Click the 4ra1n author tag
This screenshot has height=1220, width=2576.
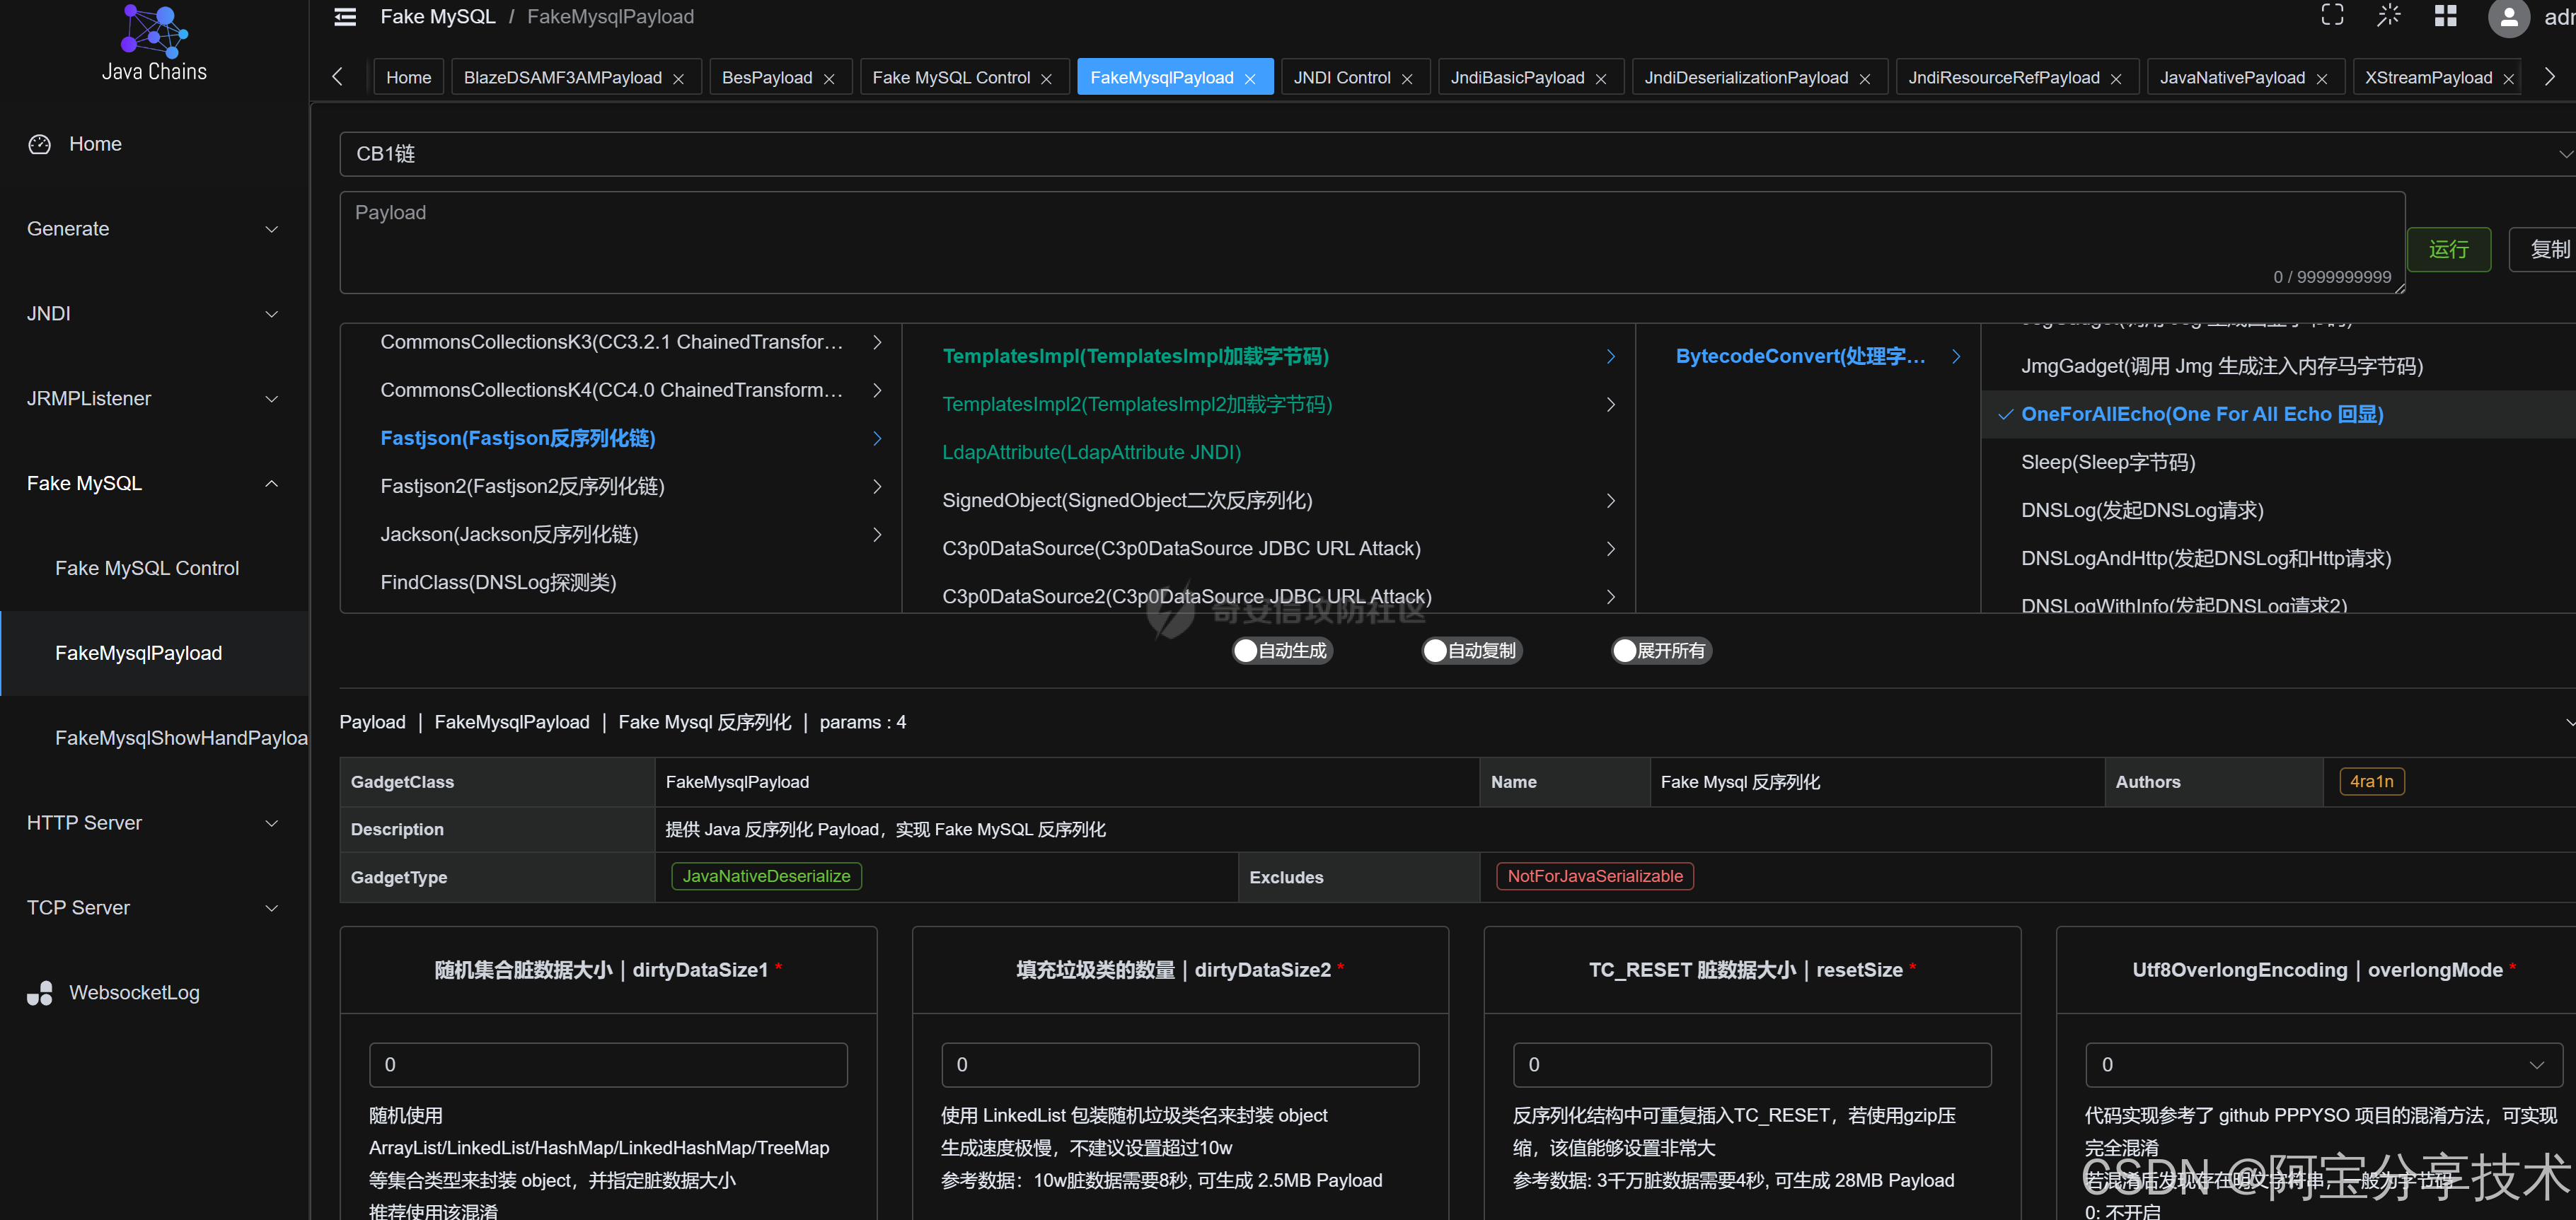click(x=2371, y=782)
